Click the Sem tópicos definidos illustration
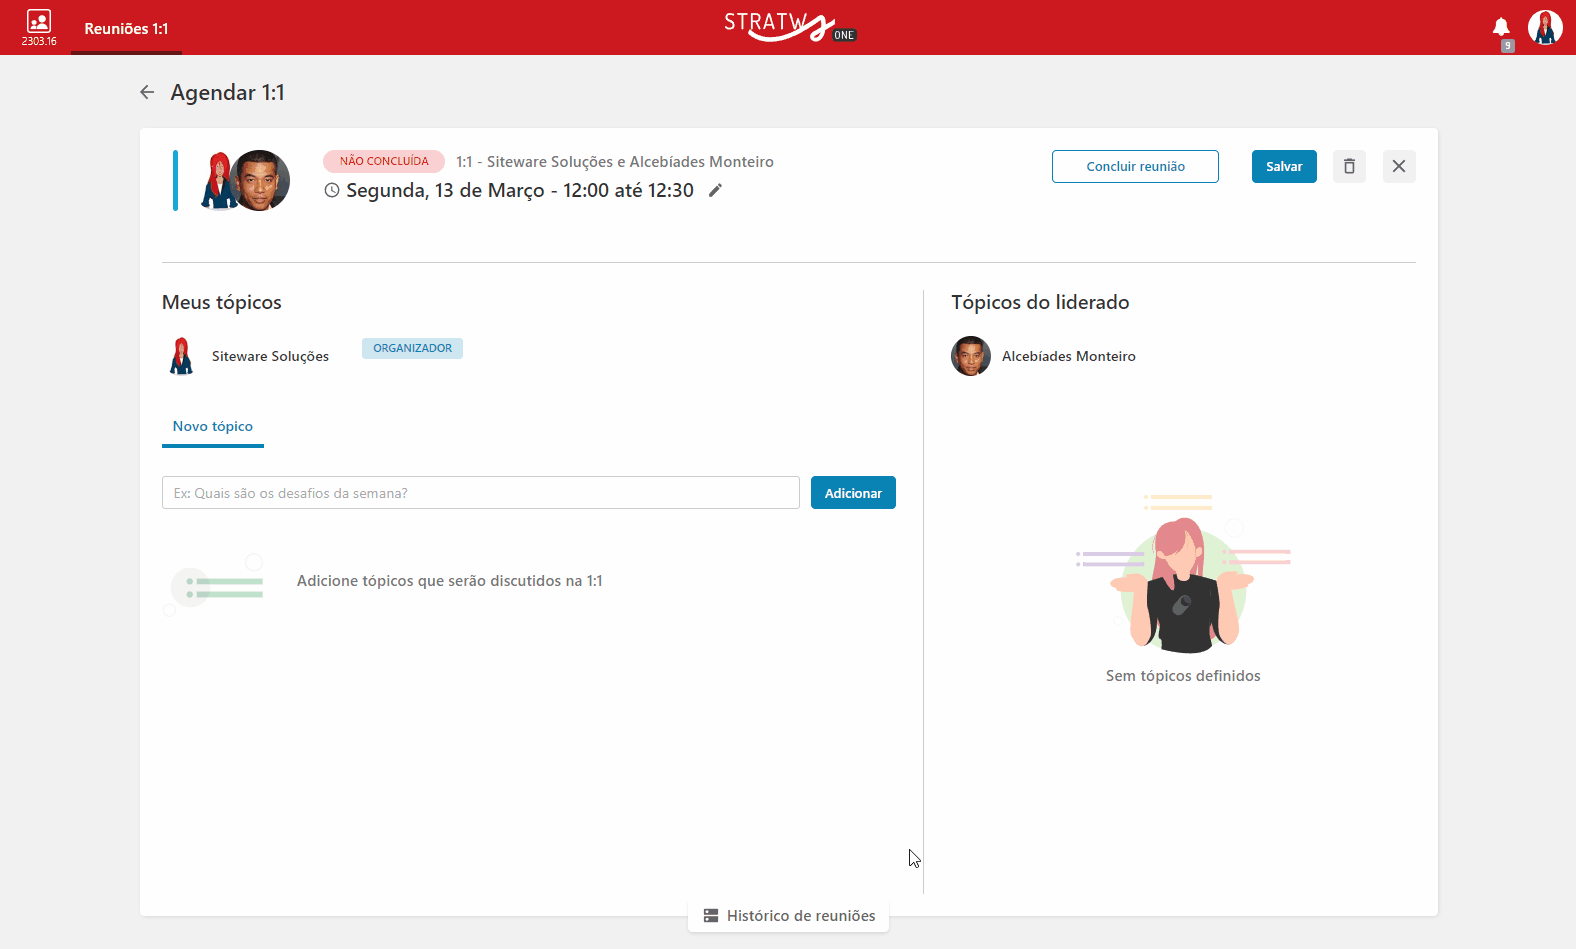This screenshot has height=949, width=1576. pos(1183,573)
